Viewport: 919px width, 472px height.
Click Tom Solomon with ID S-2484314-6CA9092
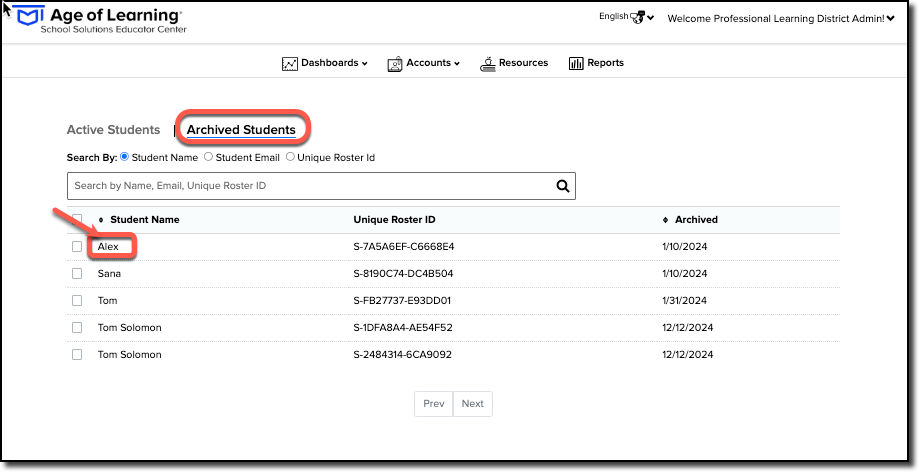click(x=130, y=354)
